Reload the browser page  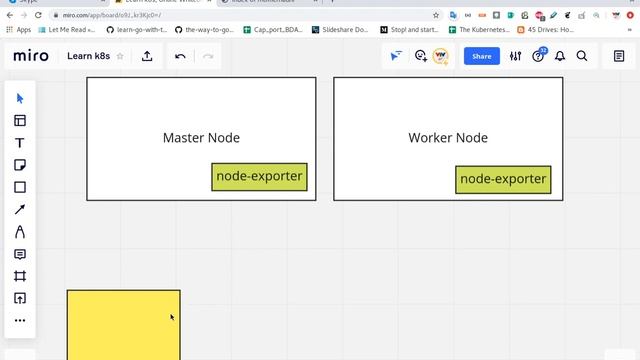[x=38, y=15]
